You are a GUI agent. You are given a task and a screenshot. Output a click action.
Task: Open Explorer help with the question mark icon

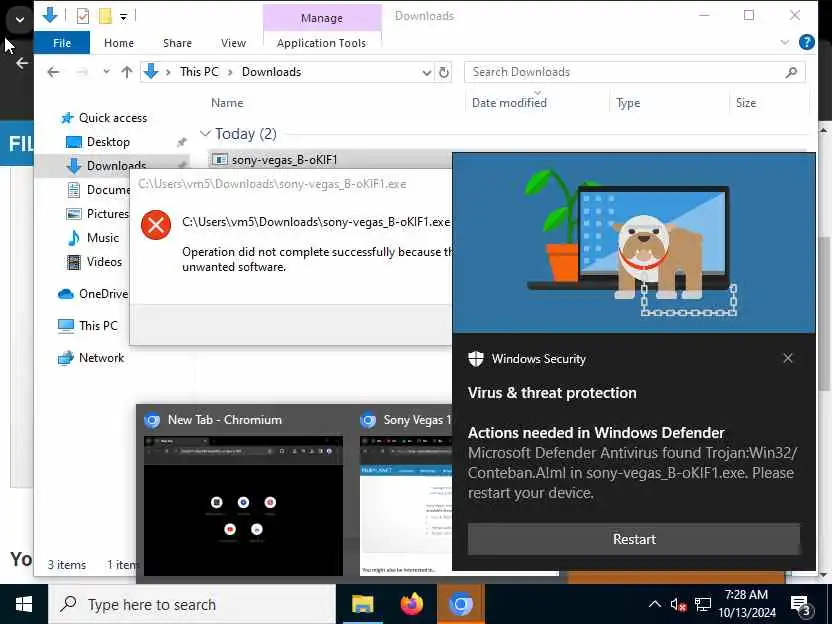pos(807,42)
